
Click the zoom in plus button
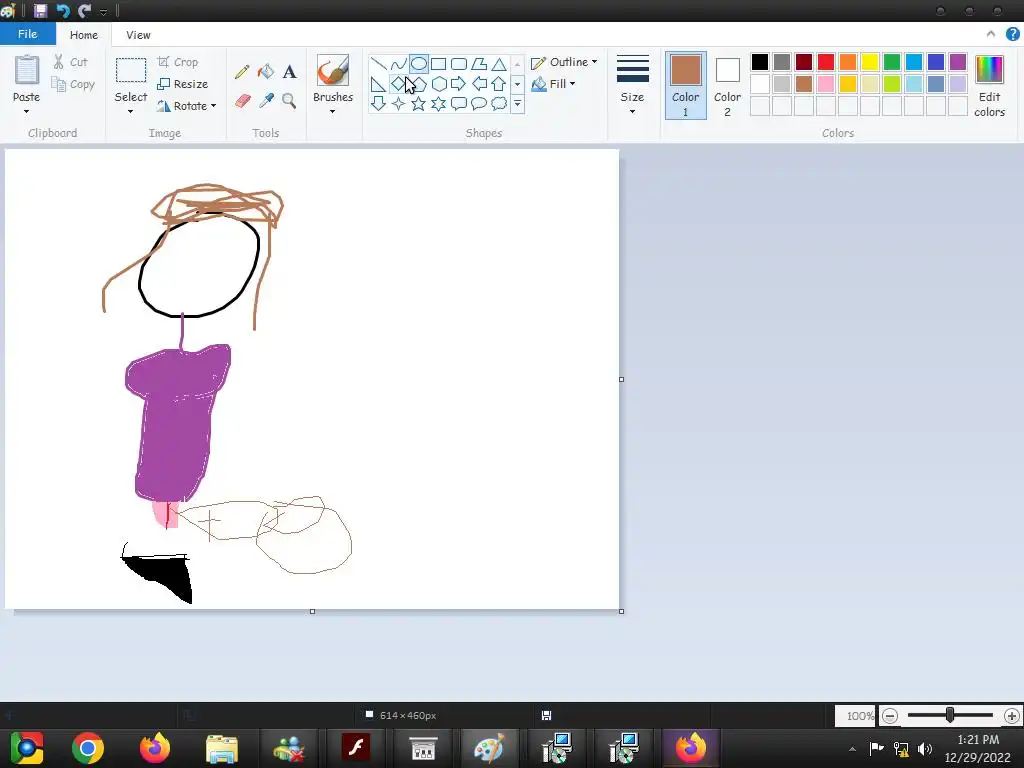tap(1012, 716)
